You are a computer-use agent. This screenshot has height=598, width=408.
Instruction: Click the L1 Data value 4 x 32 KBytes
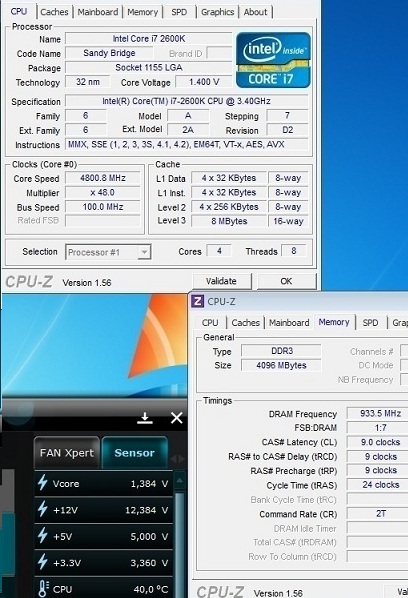[x=229, y=178]
